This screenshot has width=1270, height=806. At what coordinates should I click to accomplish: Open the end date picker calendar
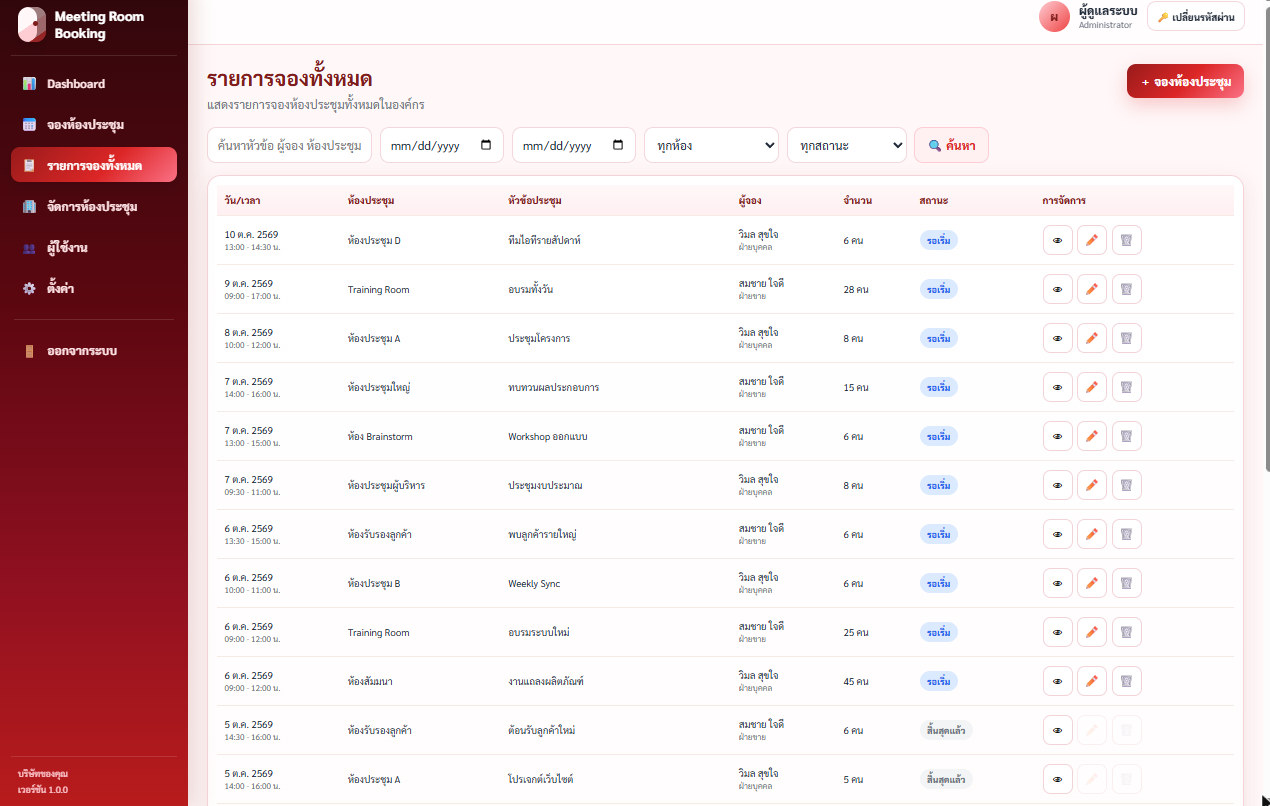pyautogui.click(x=618, y=145)
